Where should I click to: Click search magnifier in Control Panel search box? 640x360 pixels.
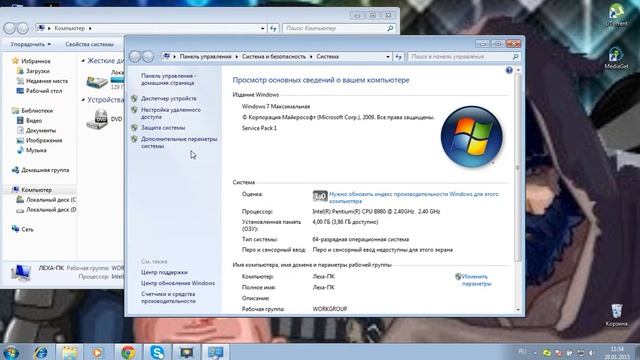coord(516,57)
